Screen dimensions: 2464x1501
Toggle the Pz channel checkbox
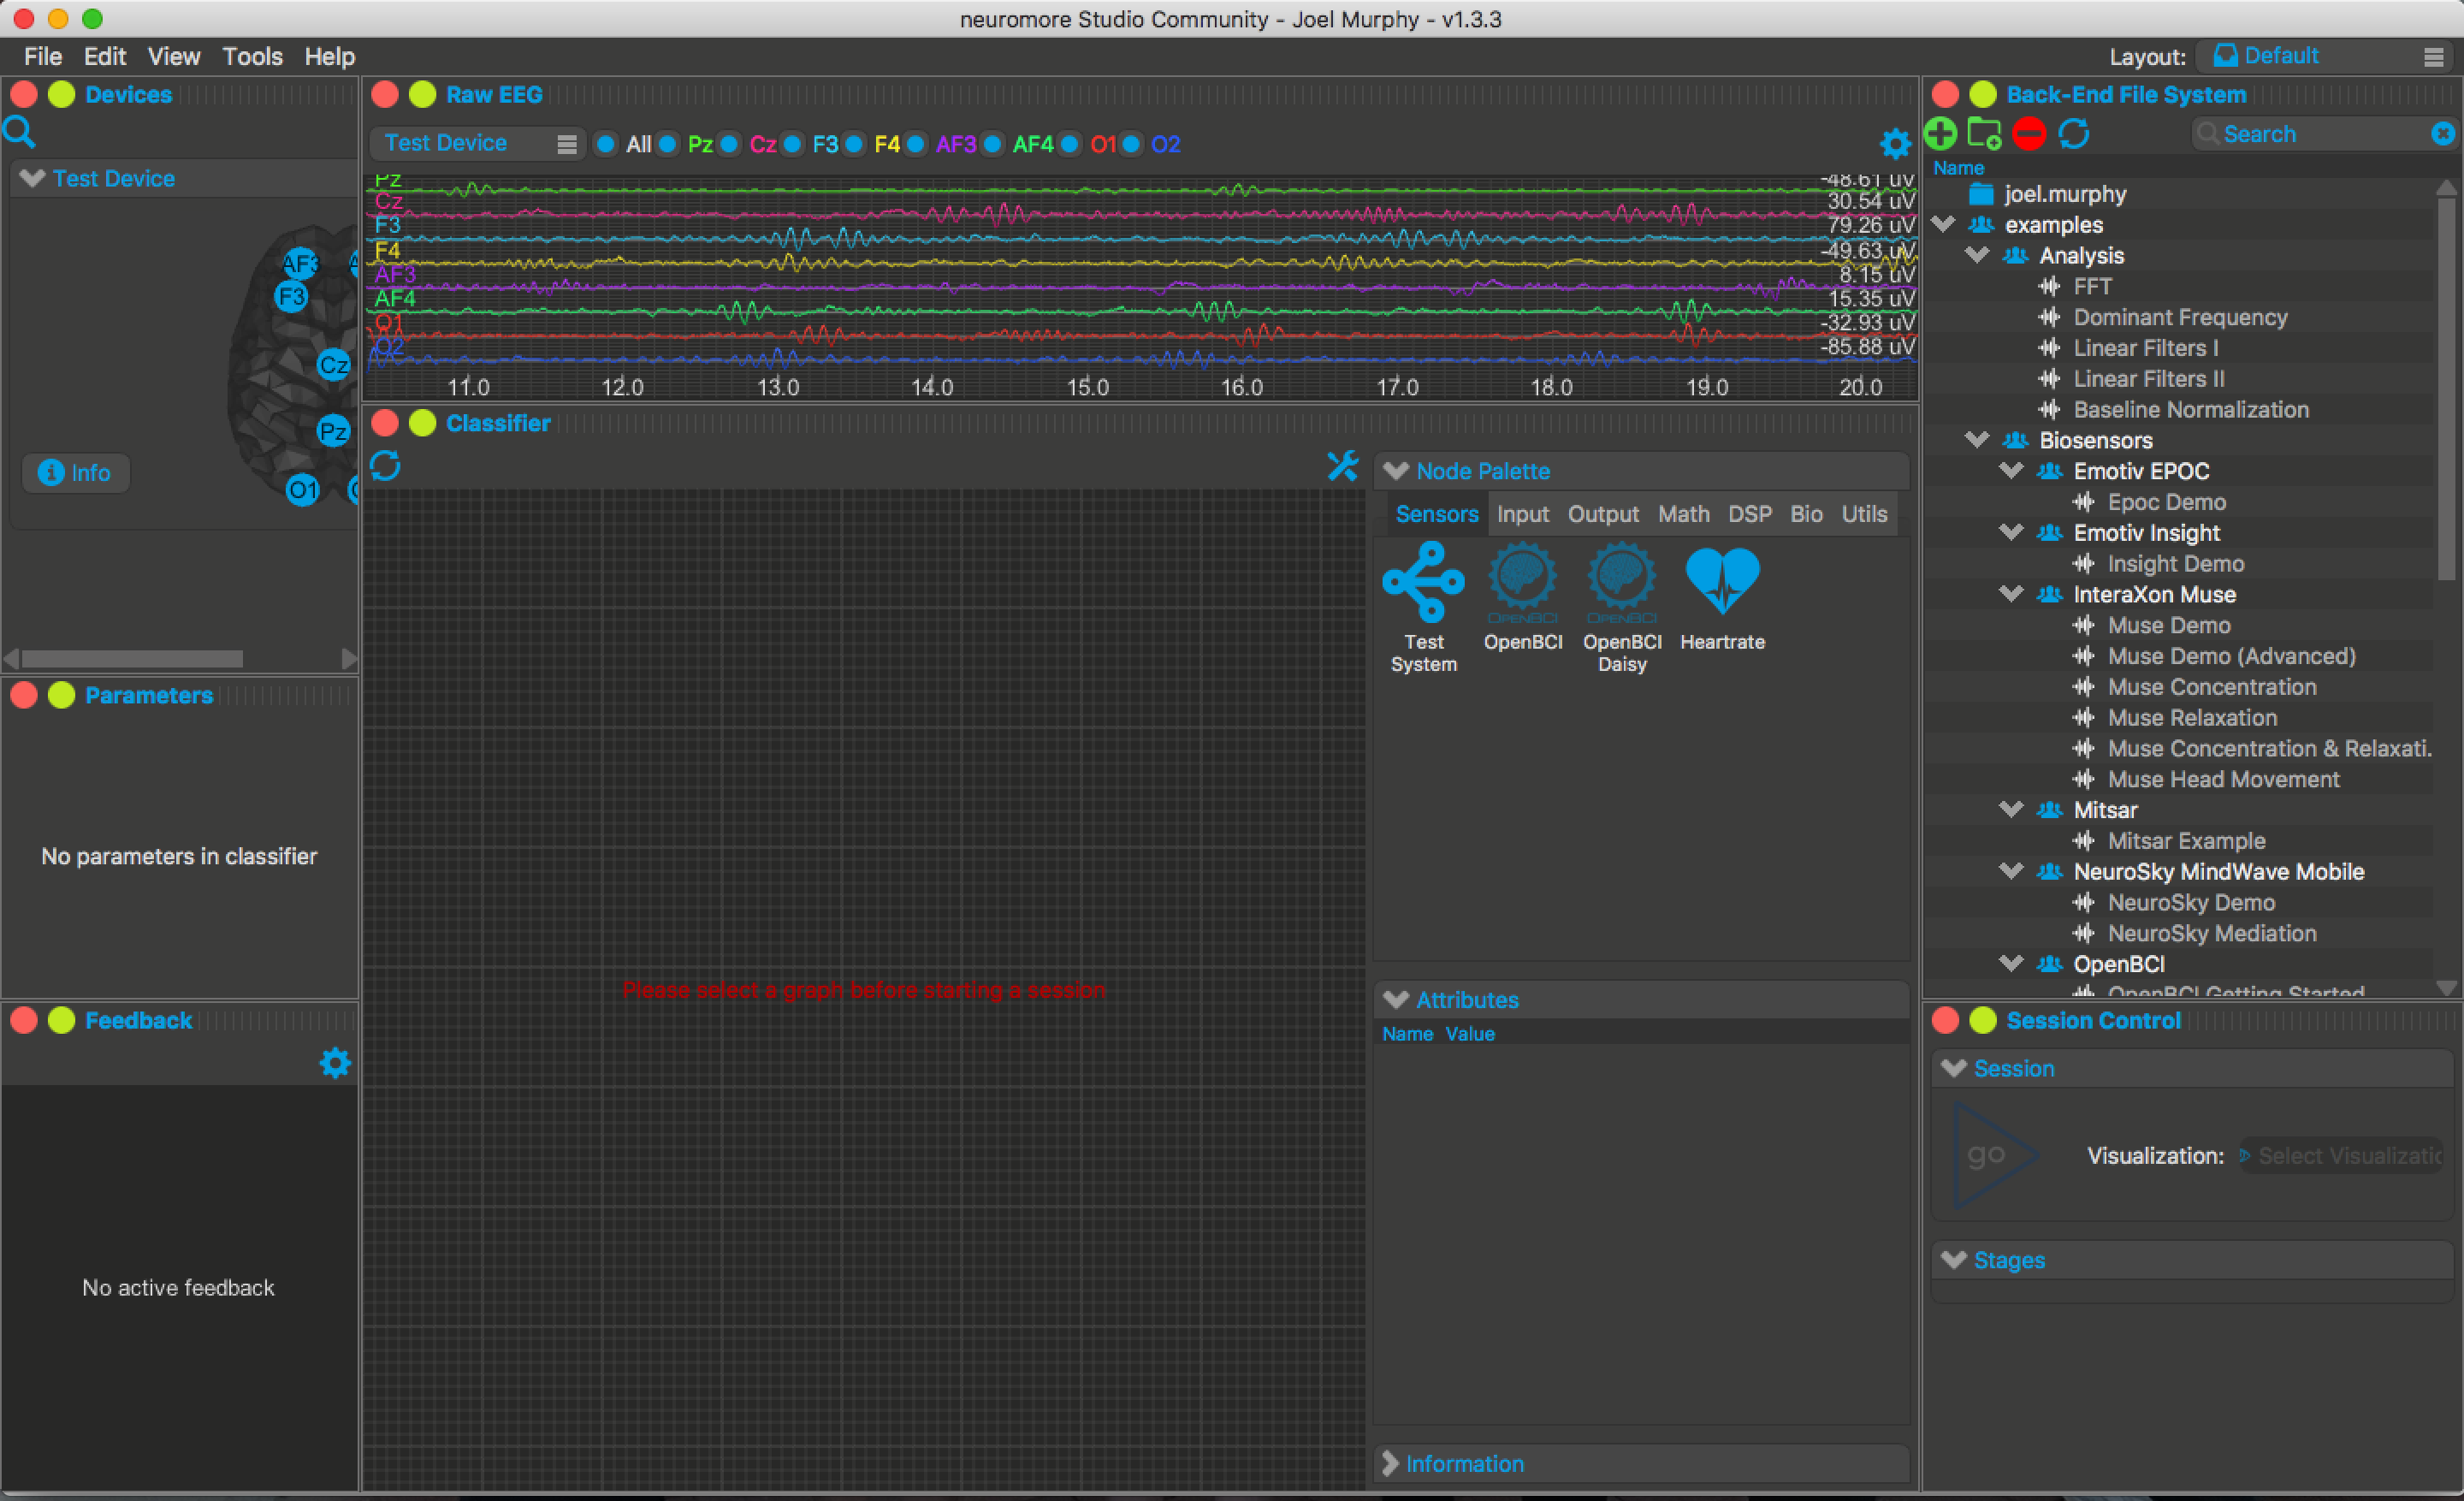(668, 144)
